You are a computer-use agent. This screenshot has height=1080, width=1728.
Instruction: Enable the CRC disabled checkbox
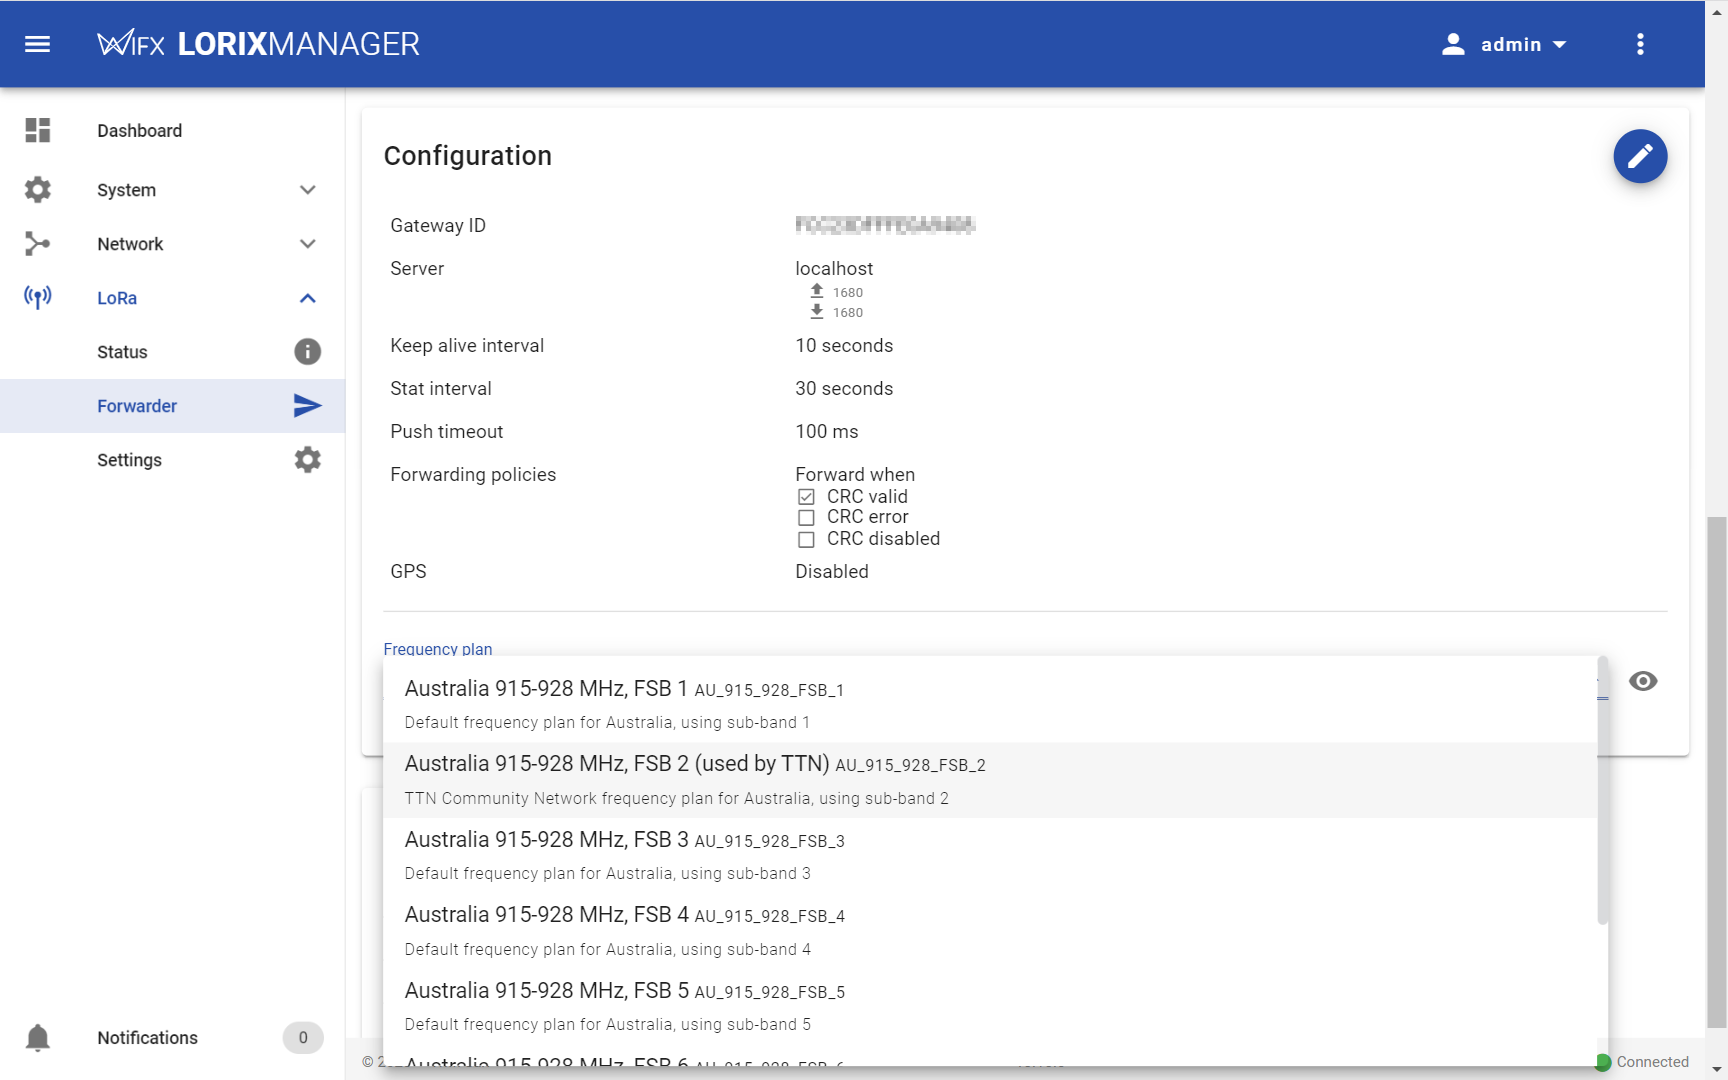coord(806,540)
